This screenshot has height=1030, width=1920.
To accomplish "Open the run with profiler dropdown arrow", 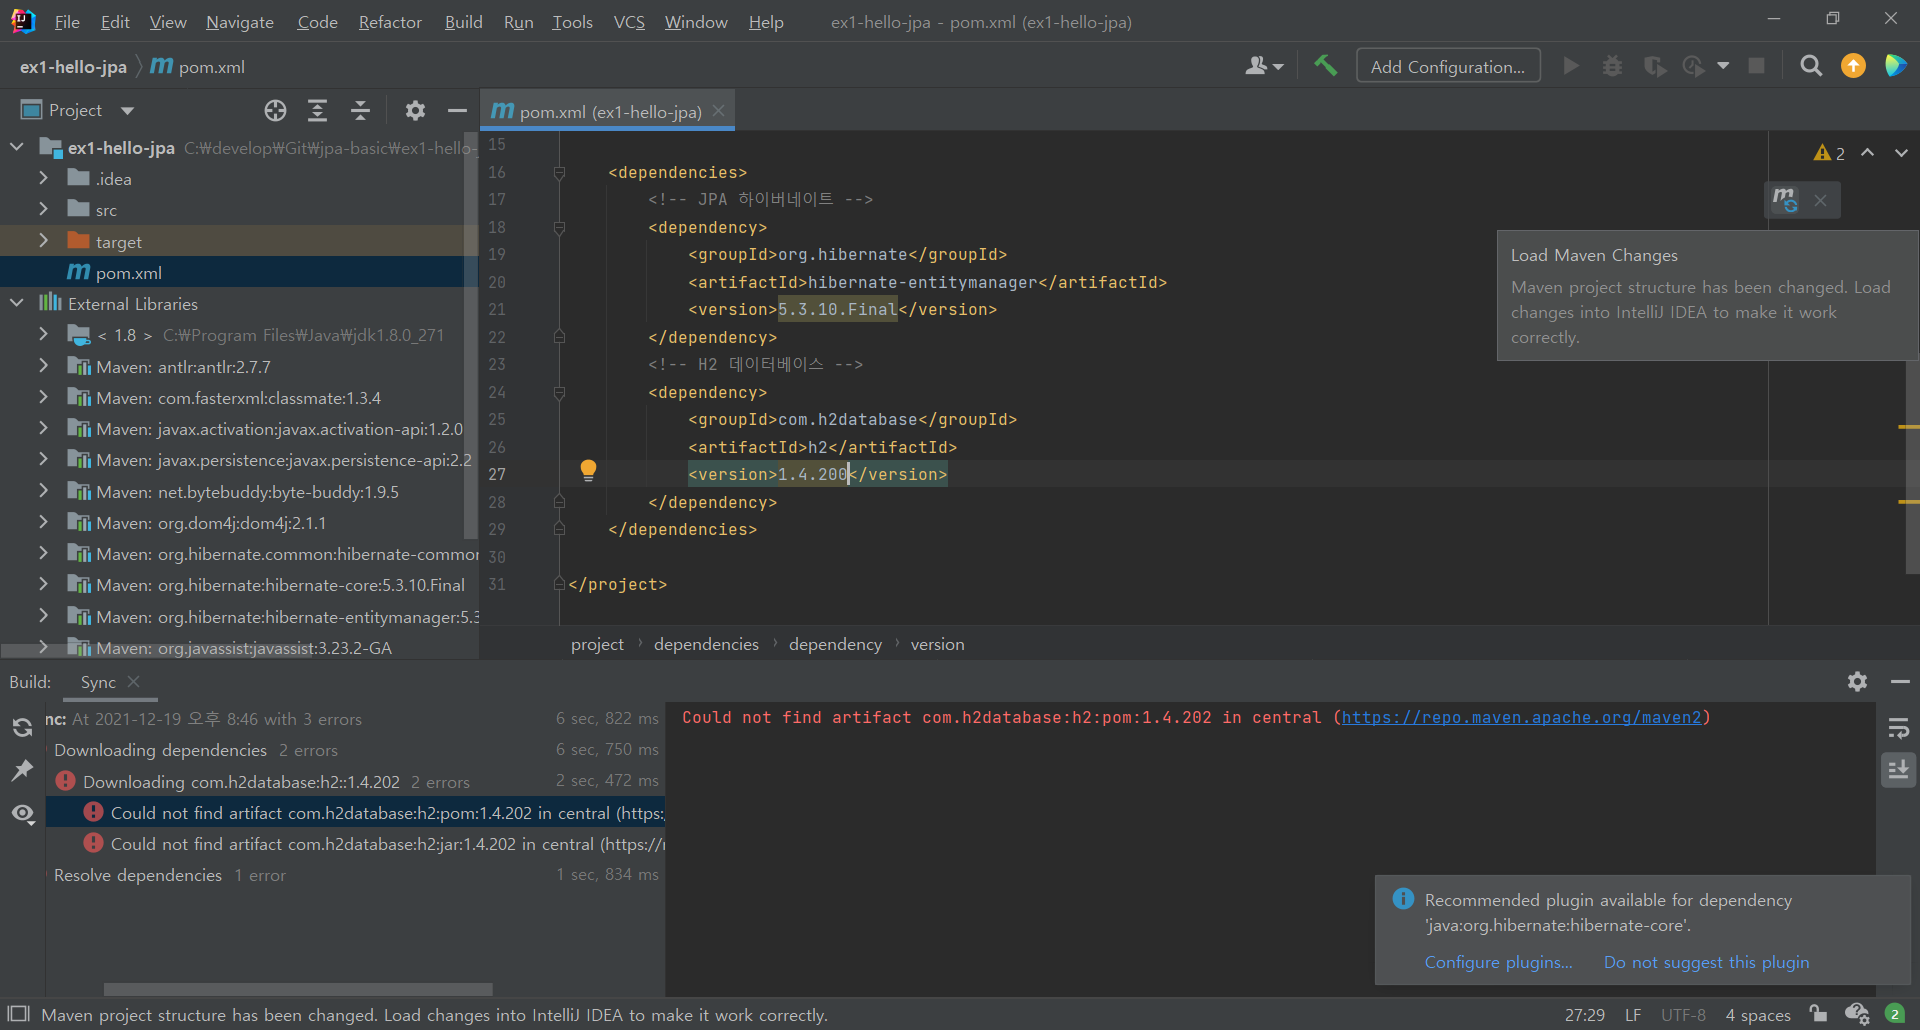I will [x=1723, y=66].
